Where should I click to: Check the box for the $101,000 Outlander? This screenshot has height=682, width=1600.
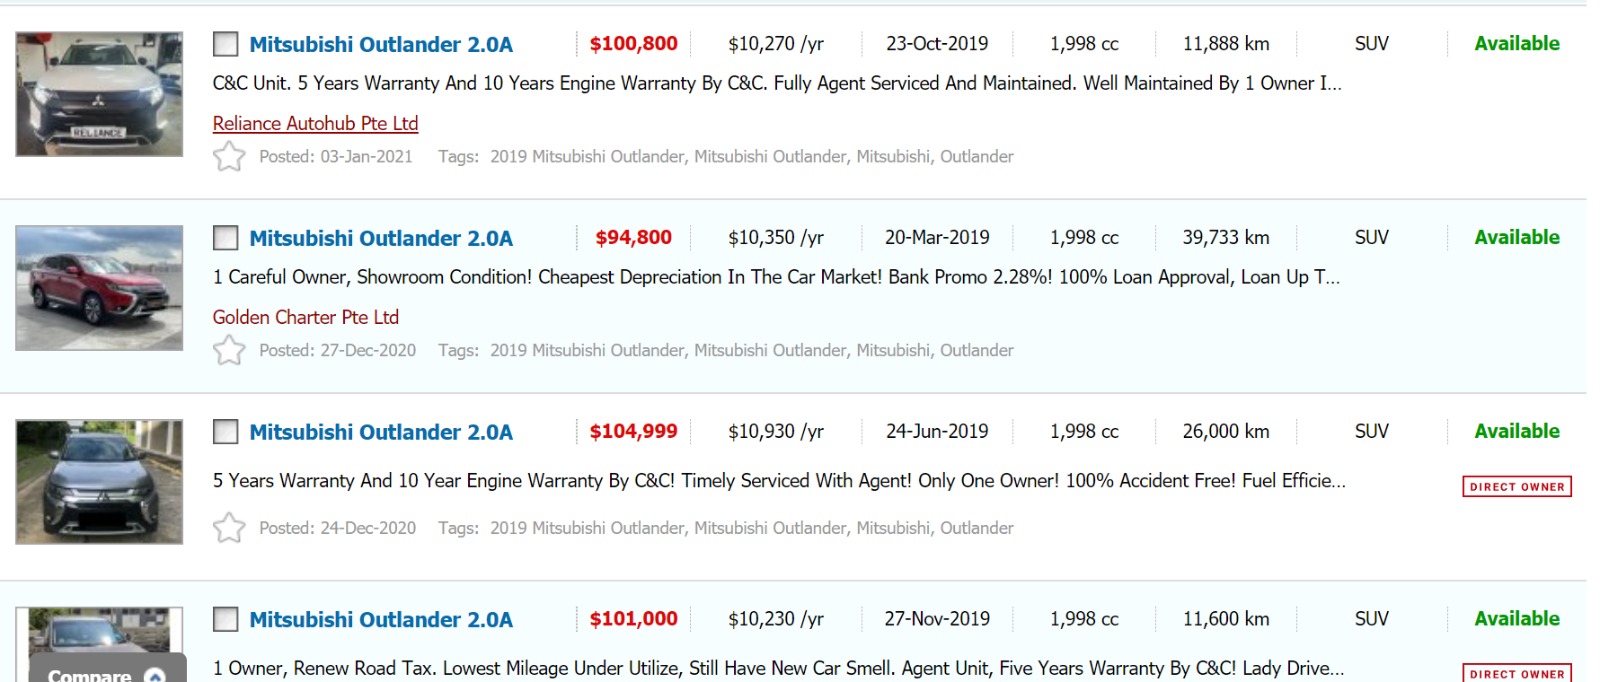click(226, 619)
